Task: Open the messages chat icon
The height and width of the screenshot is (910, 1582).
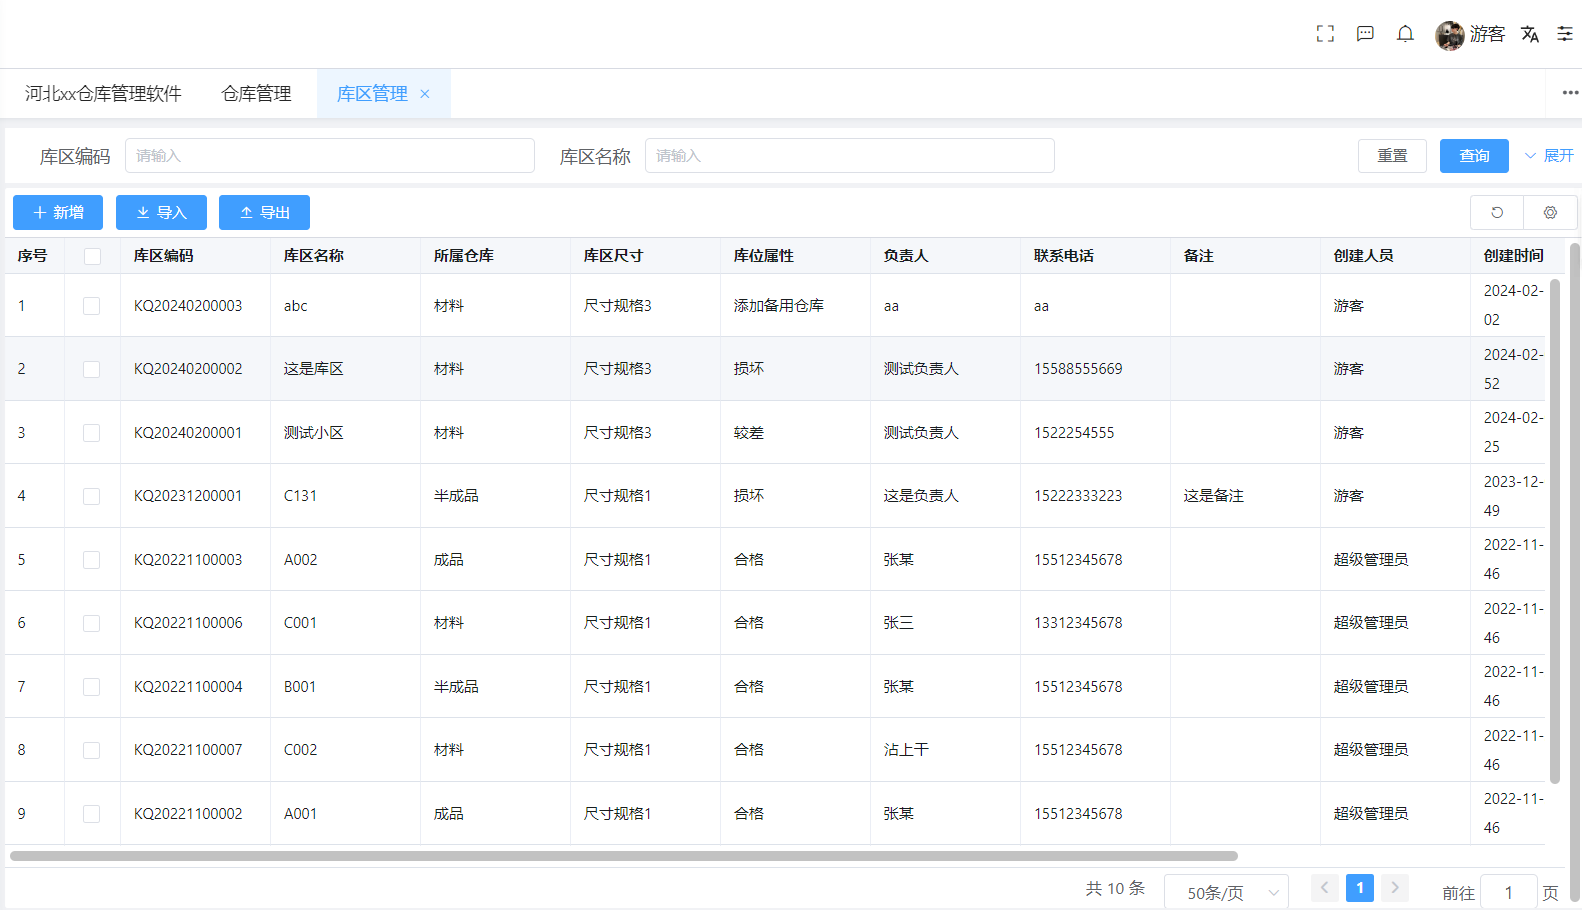Action: [1365, 34]
